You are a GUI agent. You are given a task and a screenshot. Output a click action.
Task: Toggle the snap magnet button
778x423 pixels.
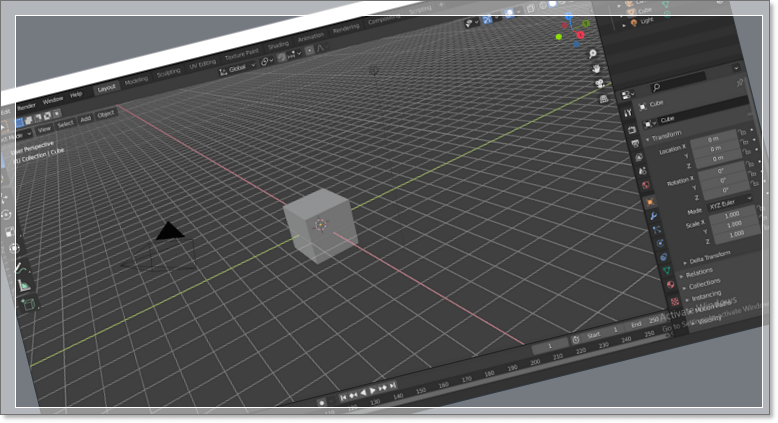pyautogui.click(x=282, y=57)
